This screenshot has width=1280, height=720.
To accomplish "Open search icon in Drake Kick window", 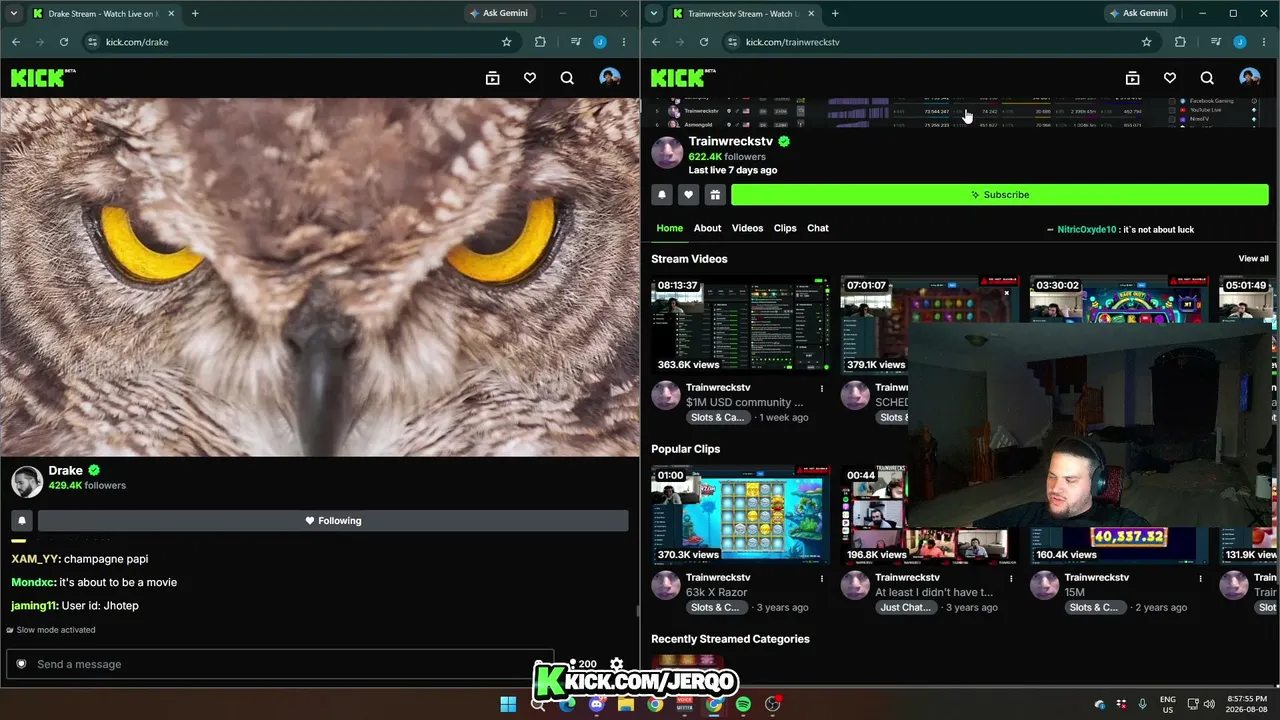I will (x=567, y=78).
